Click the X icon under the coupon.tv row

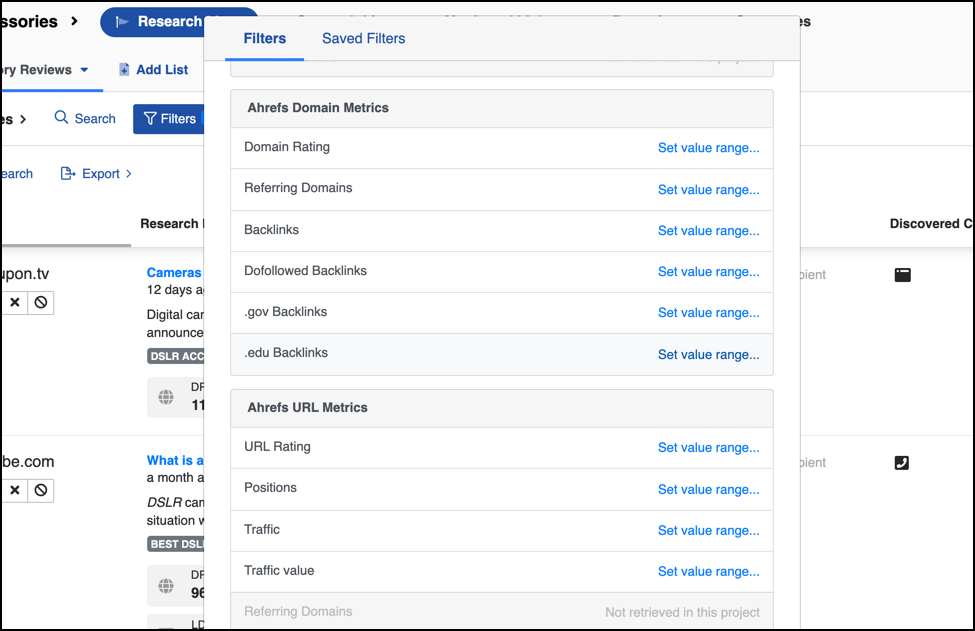coord(15,302)
